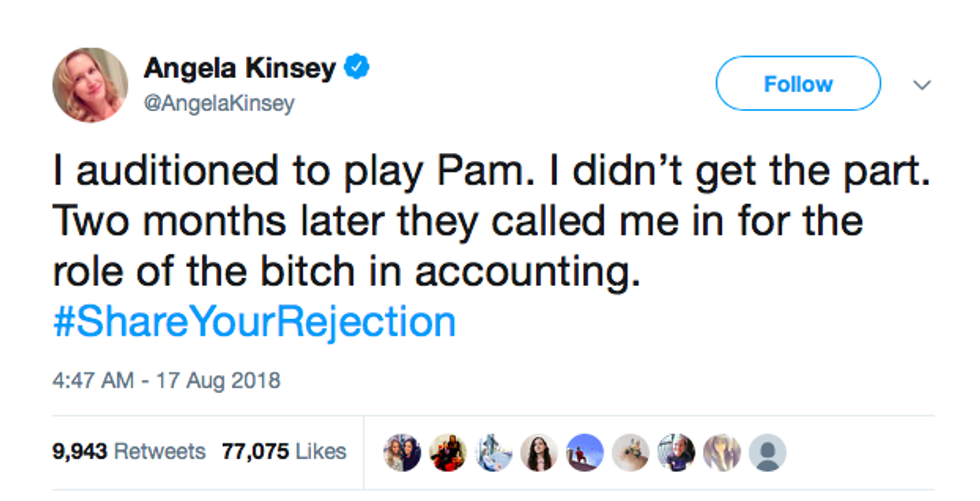Click the seventh liker avatar in the row
Screen dimensions: 980x501
coord(676,452)
